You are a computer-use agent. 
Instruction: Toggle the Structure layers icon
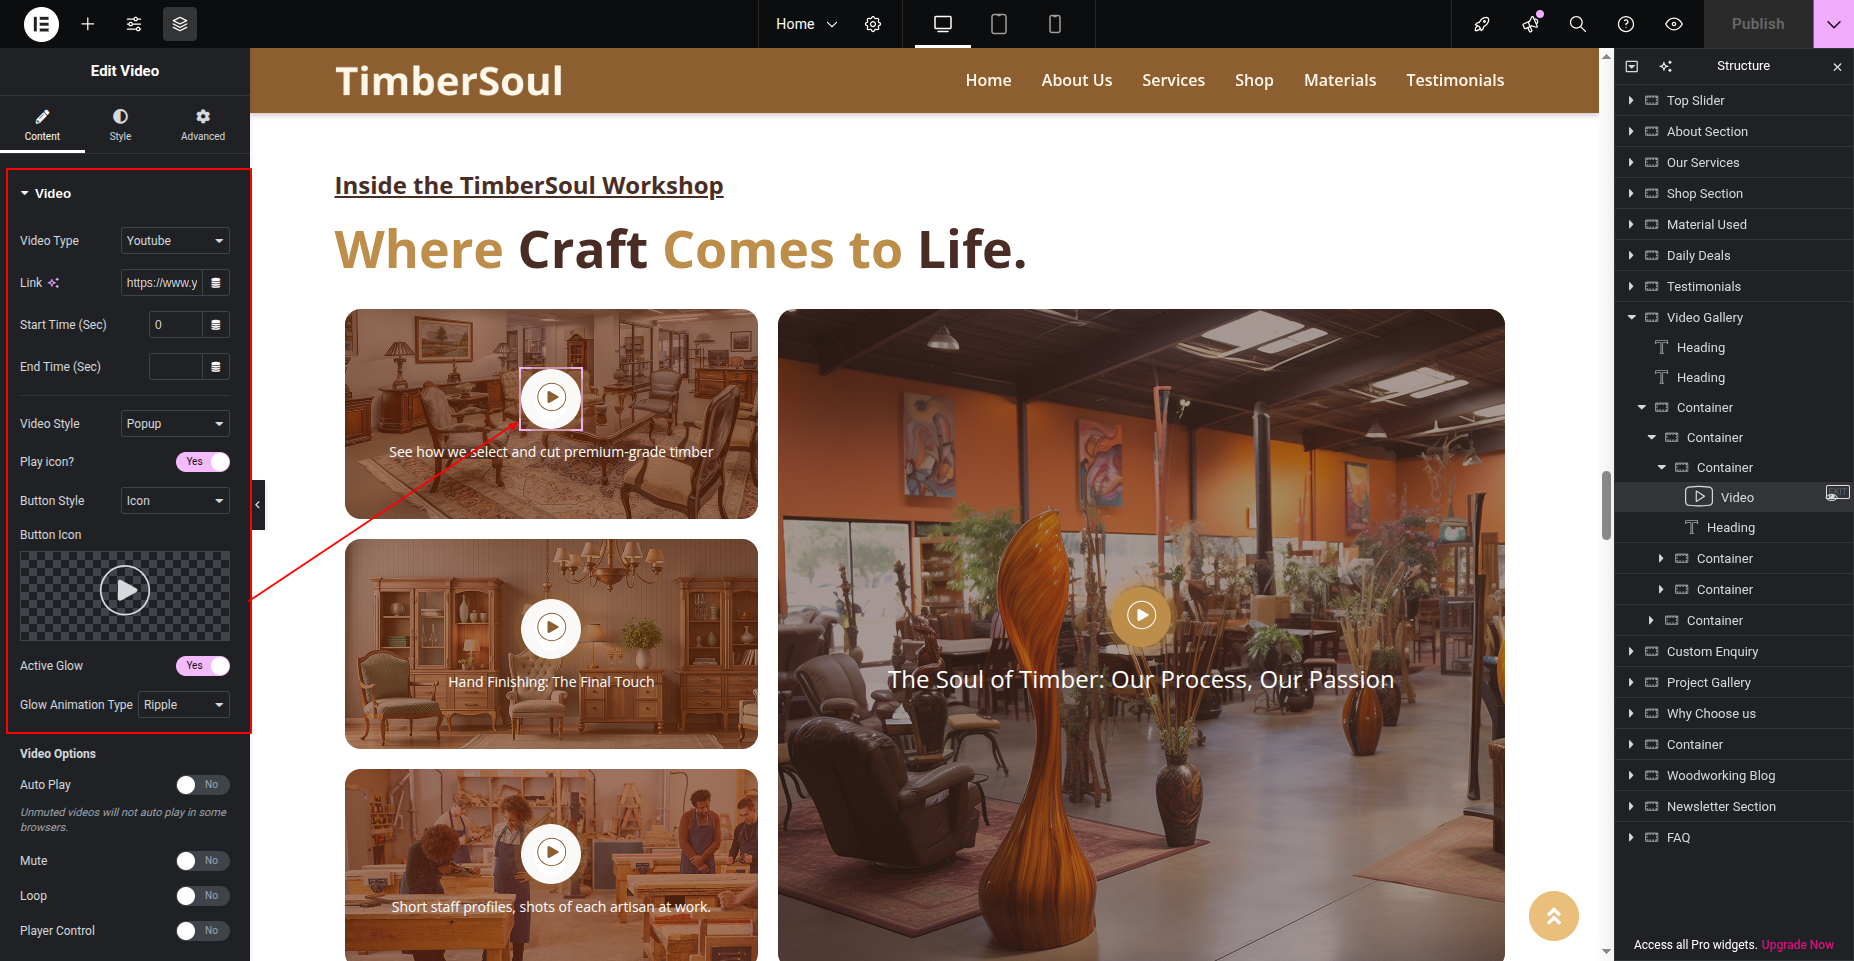180,24
